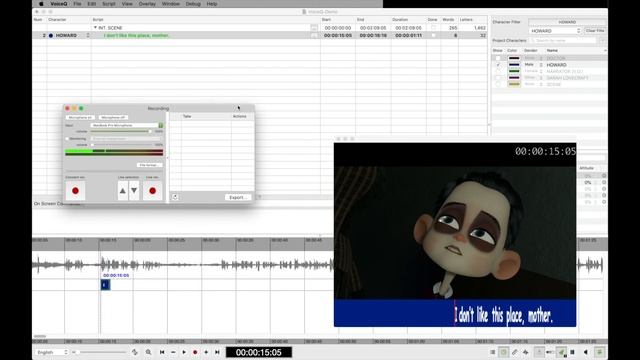Collapse the INT. SCENE disclosure triangle
This screenshot has width=640, height=360.
point(95,28)
